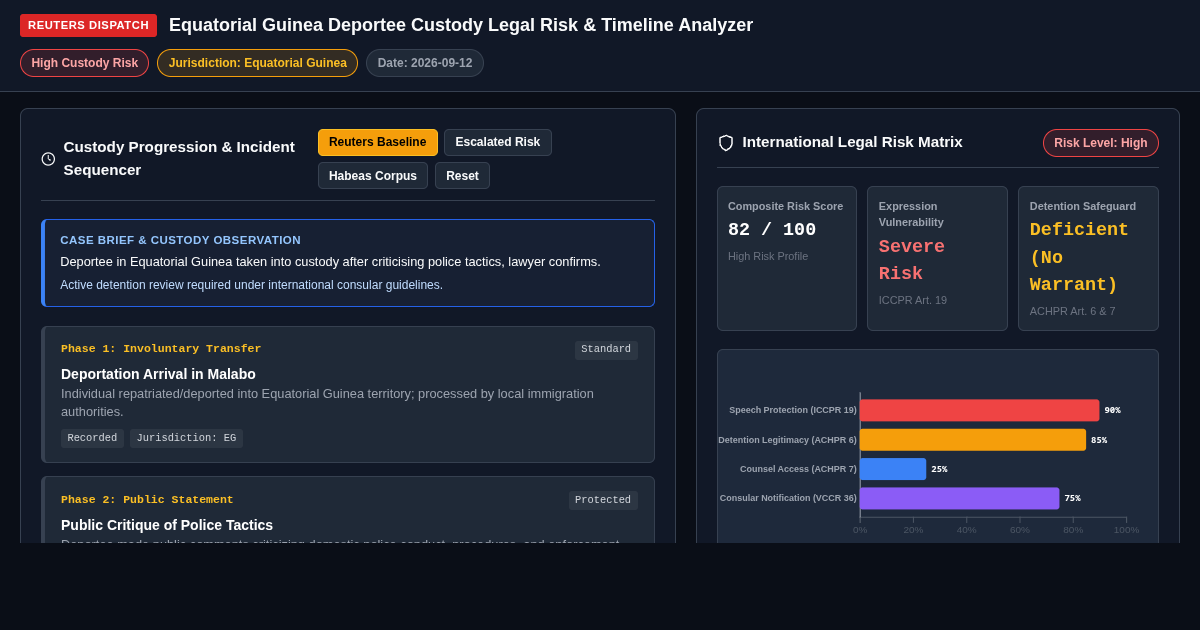Click the 82 / 100 score value
This screenshot has width=1200, height=630.
(x=772, y=230)
